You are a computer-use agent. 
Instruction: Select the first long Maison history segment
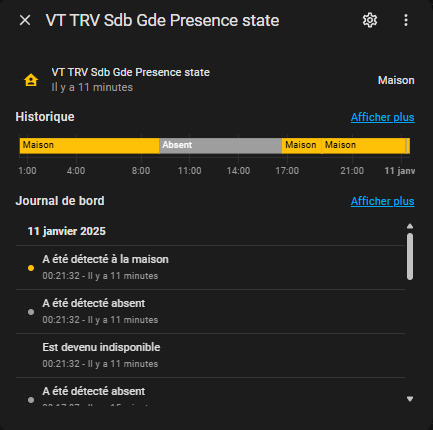click(90, 146)
